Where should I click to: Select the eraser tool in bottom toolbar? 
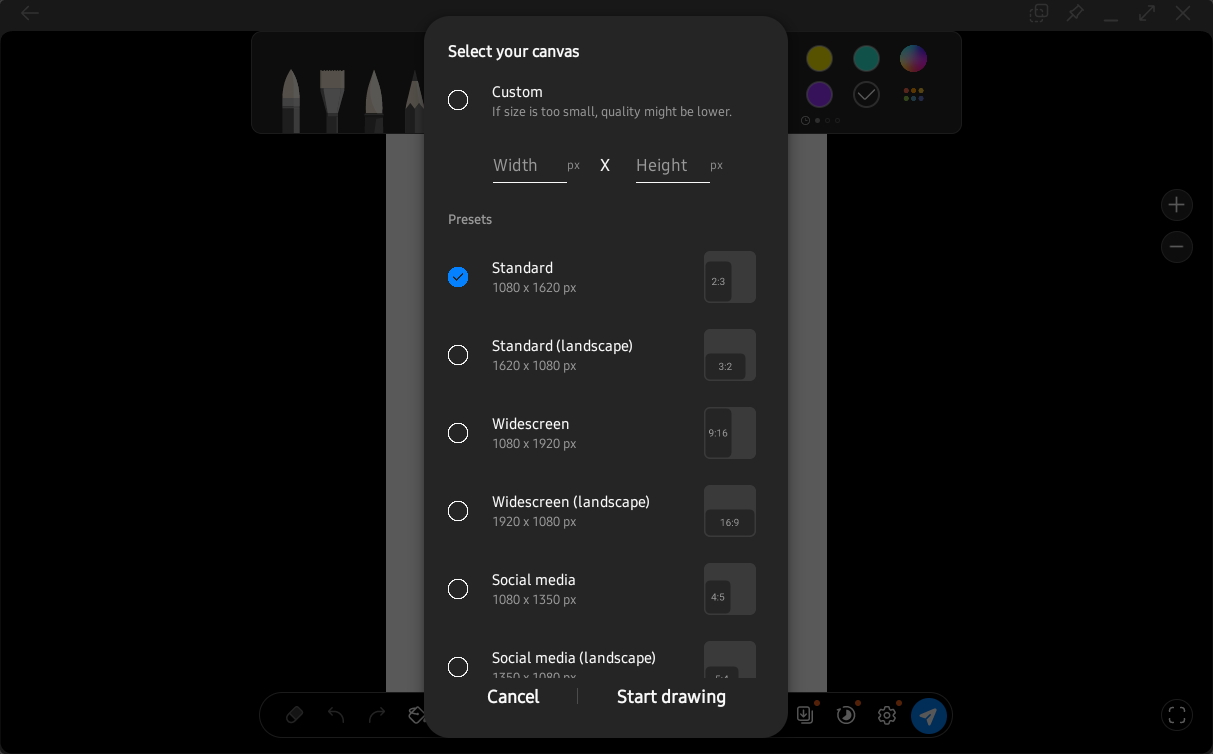(x=294, y=715)
